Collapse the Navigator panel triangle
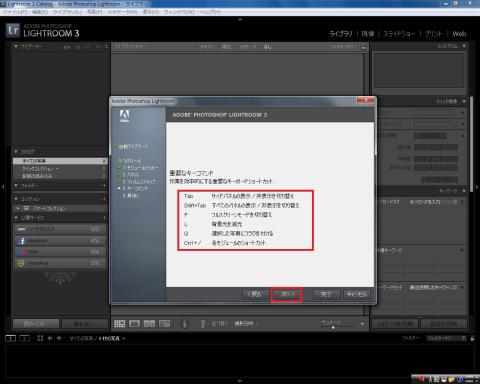Screen dimensions: 480x384 [16, 46]
